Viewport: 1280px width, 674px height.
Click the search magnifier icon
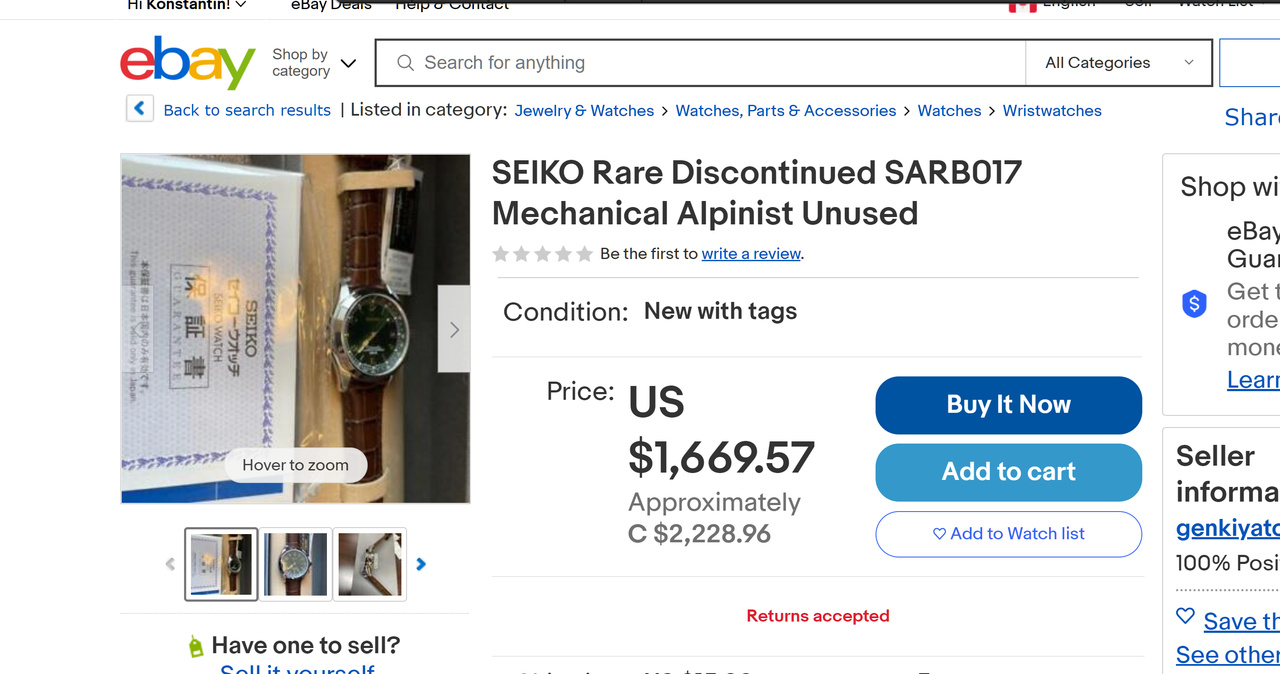tap(405, 63)
